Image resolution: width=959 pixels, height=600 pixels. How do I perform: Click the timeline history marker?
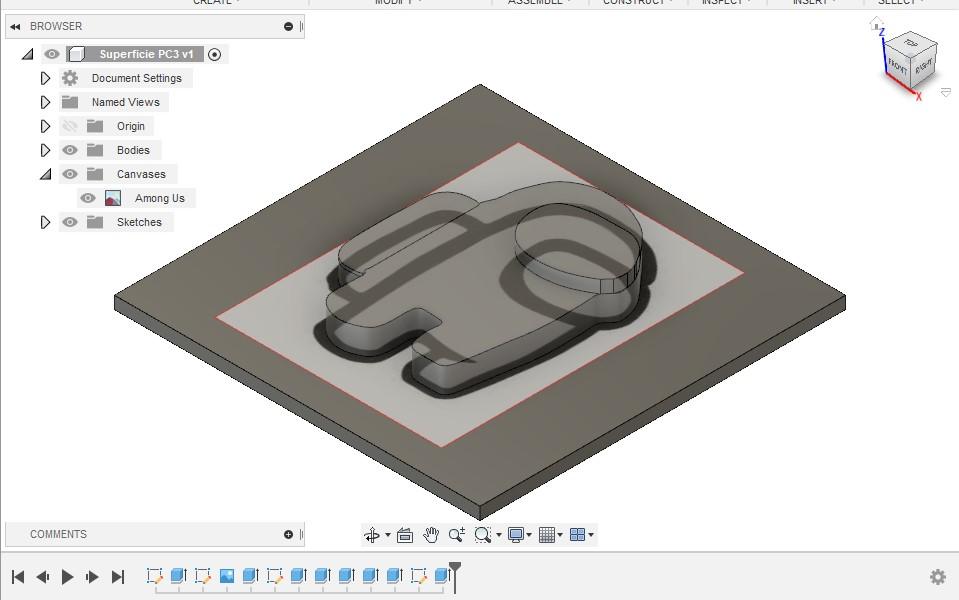[455, 577]
